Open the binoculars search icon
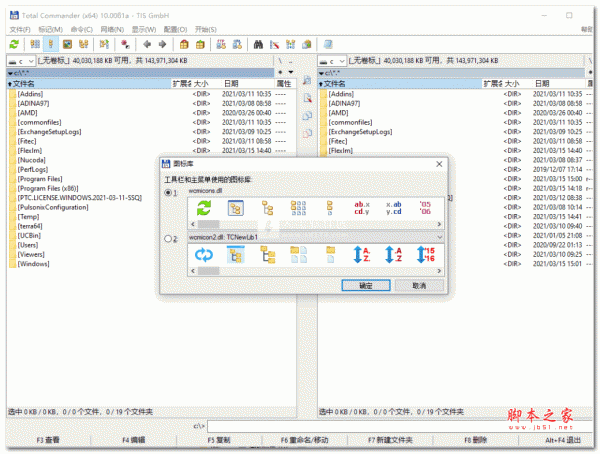Viewport: 600px width, 454px height. [x=258, y=44]
